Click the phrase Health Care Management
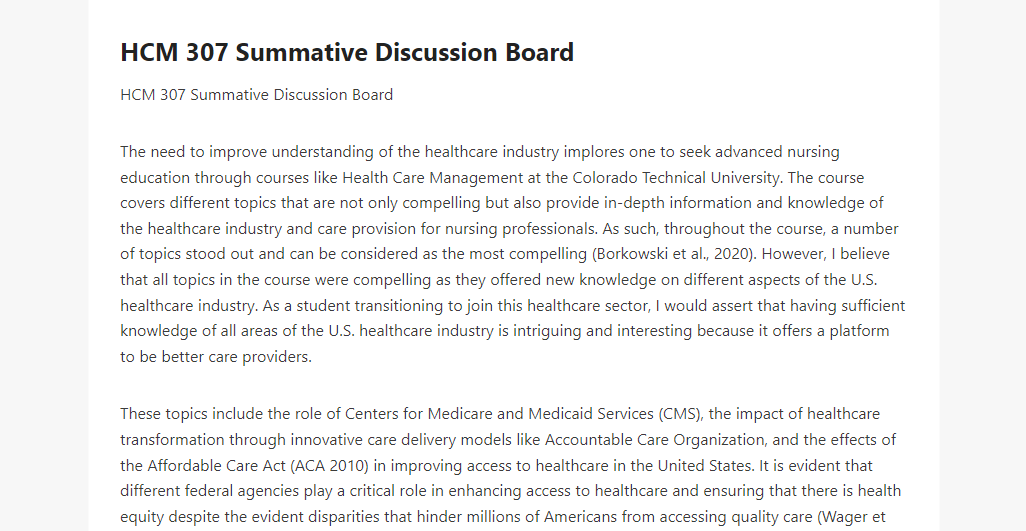 [433, 178]
